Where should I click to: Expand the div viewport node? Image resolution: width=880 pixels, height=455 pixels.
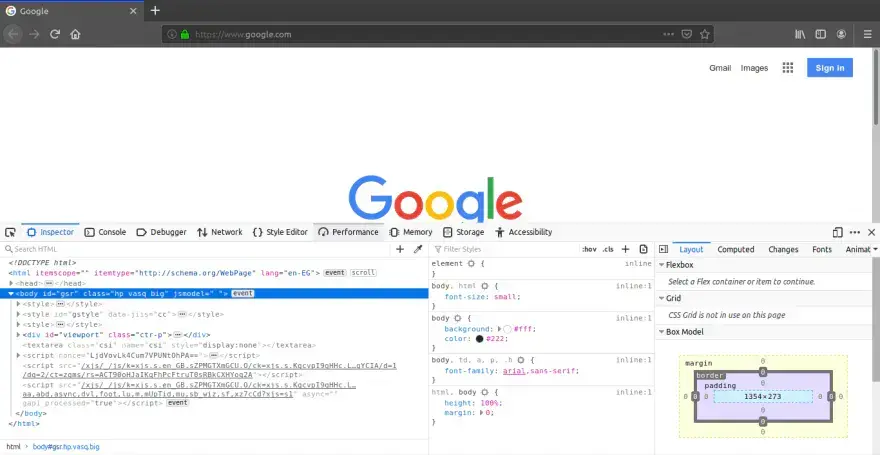[19, 334]
